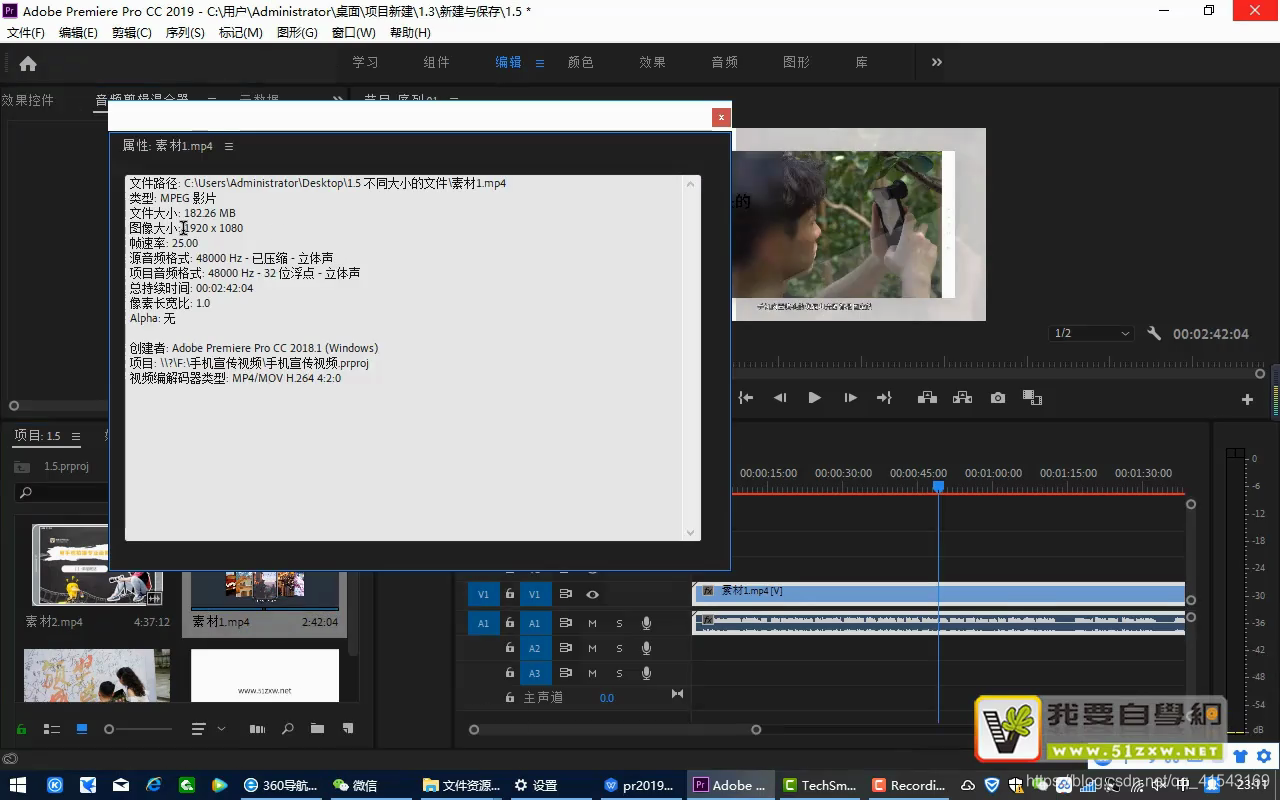1280x800 pixels.
Task: Expand the sort icons dropdown arrow
Action: tap(222, 729)
